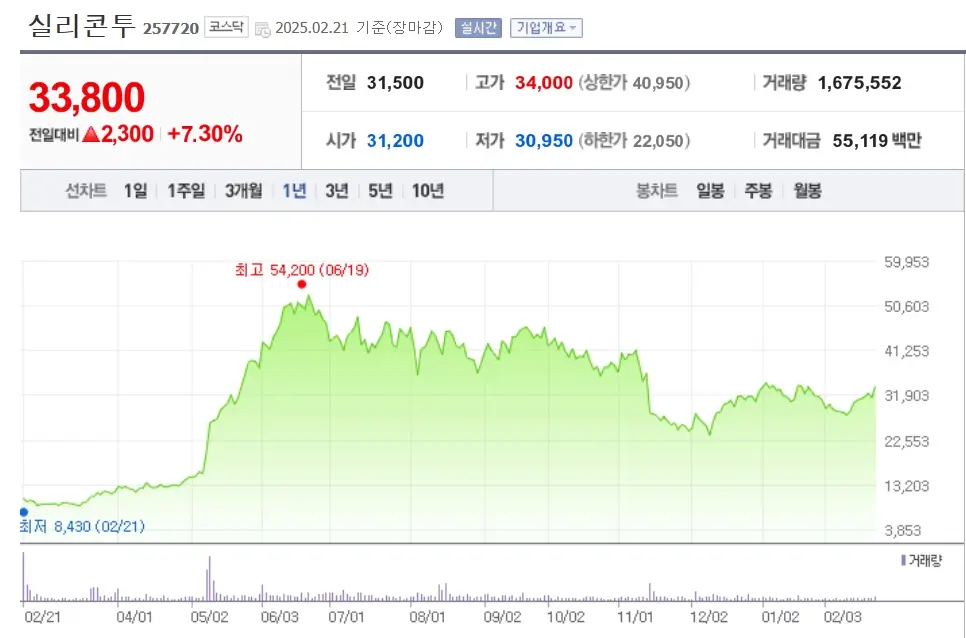Click the 최저 8,430 (02/21) label
The height and width of the screenshot is (638, 966).
82,527
